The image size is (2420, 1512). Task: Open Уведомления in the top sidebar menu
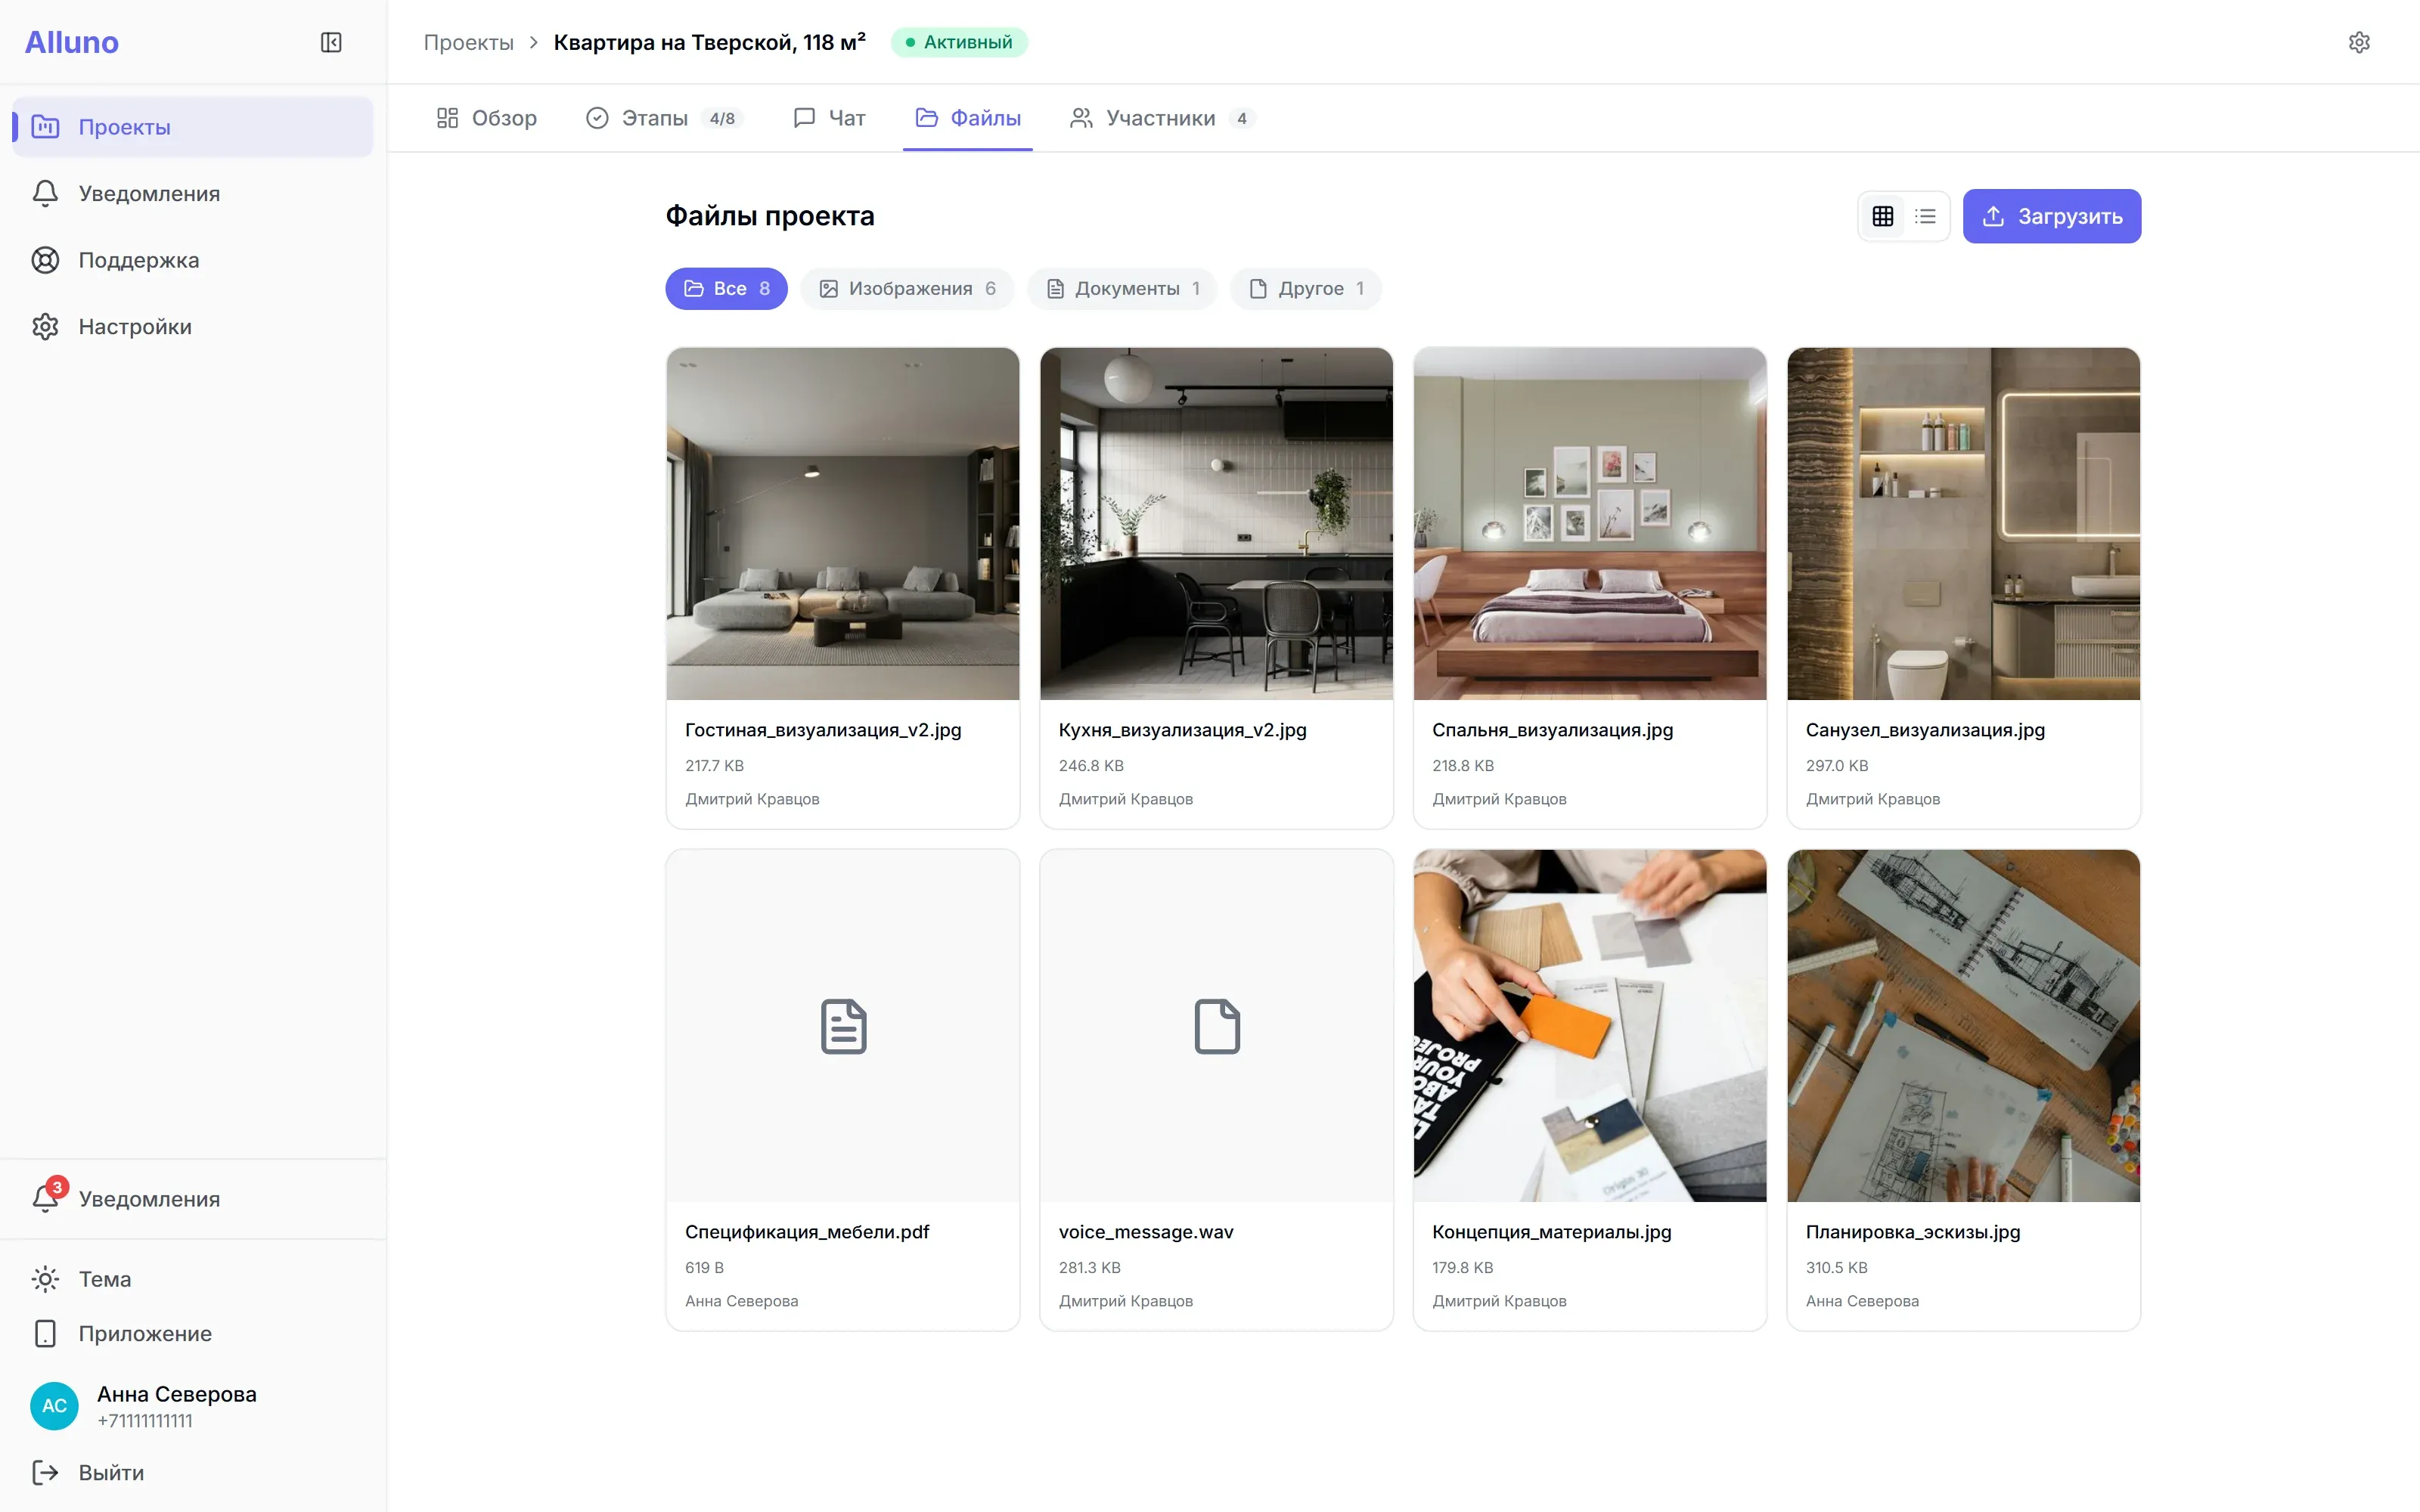coord(192,193)
